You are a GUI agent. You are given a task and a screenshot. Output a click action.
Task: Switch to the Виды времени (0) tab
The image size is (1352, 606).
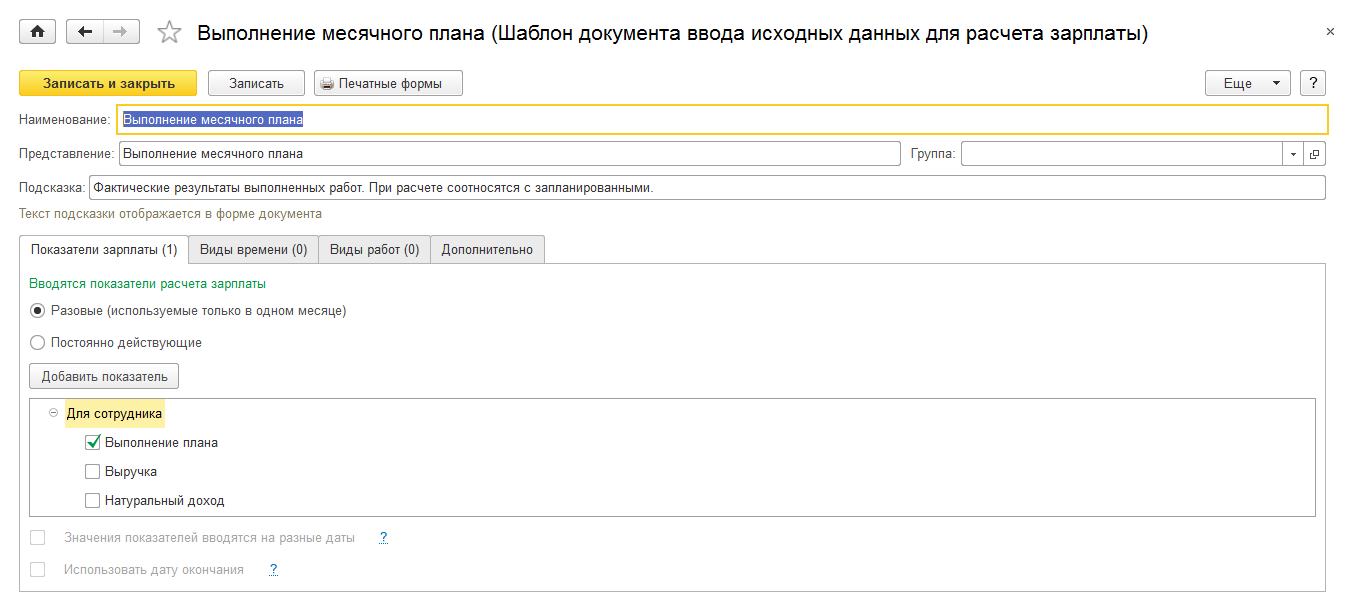[253, 249]
